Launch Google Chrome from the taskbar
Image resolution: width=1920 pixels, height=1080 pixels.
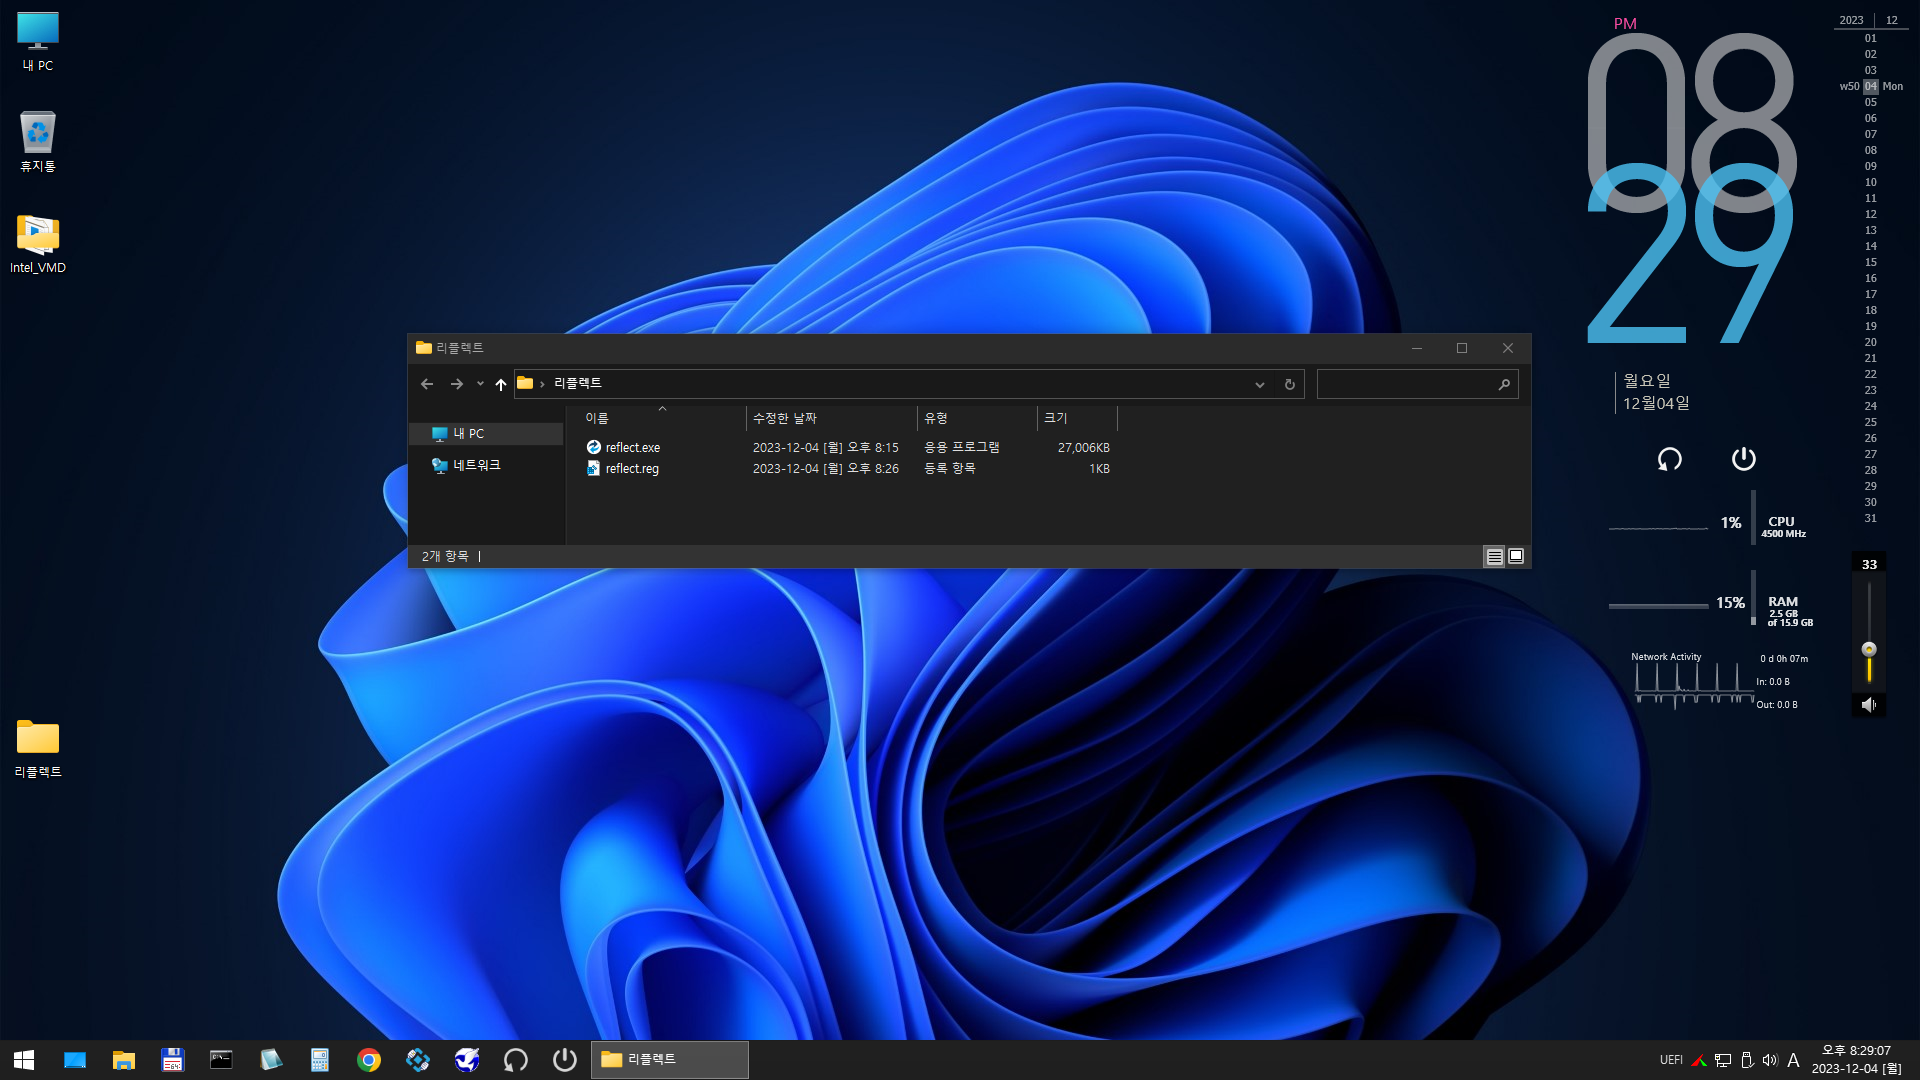(x=369, y=1060)
